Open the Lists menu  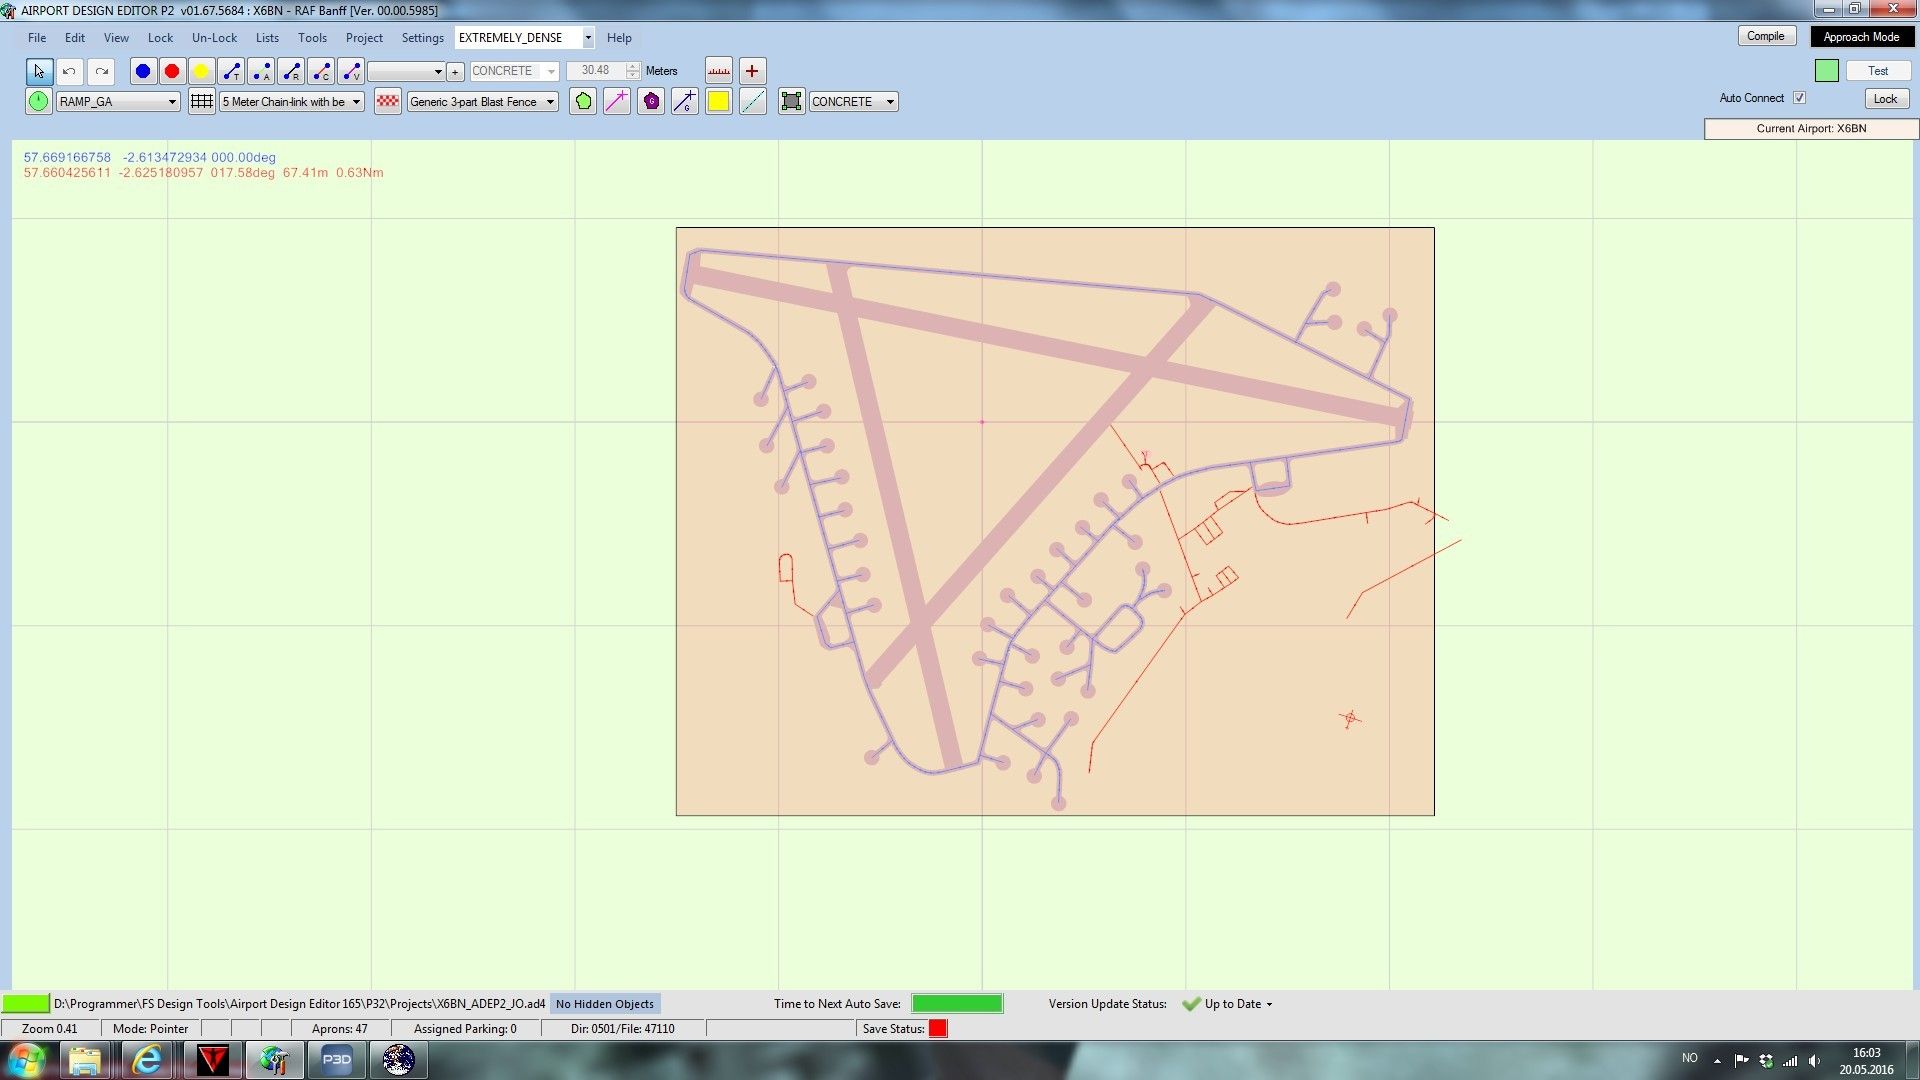coord(267,38)
